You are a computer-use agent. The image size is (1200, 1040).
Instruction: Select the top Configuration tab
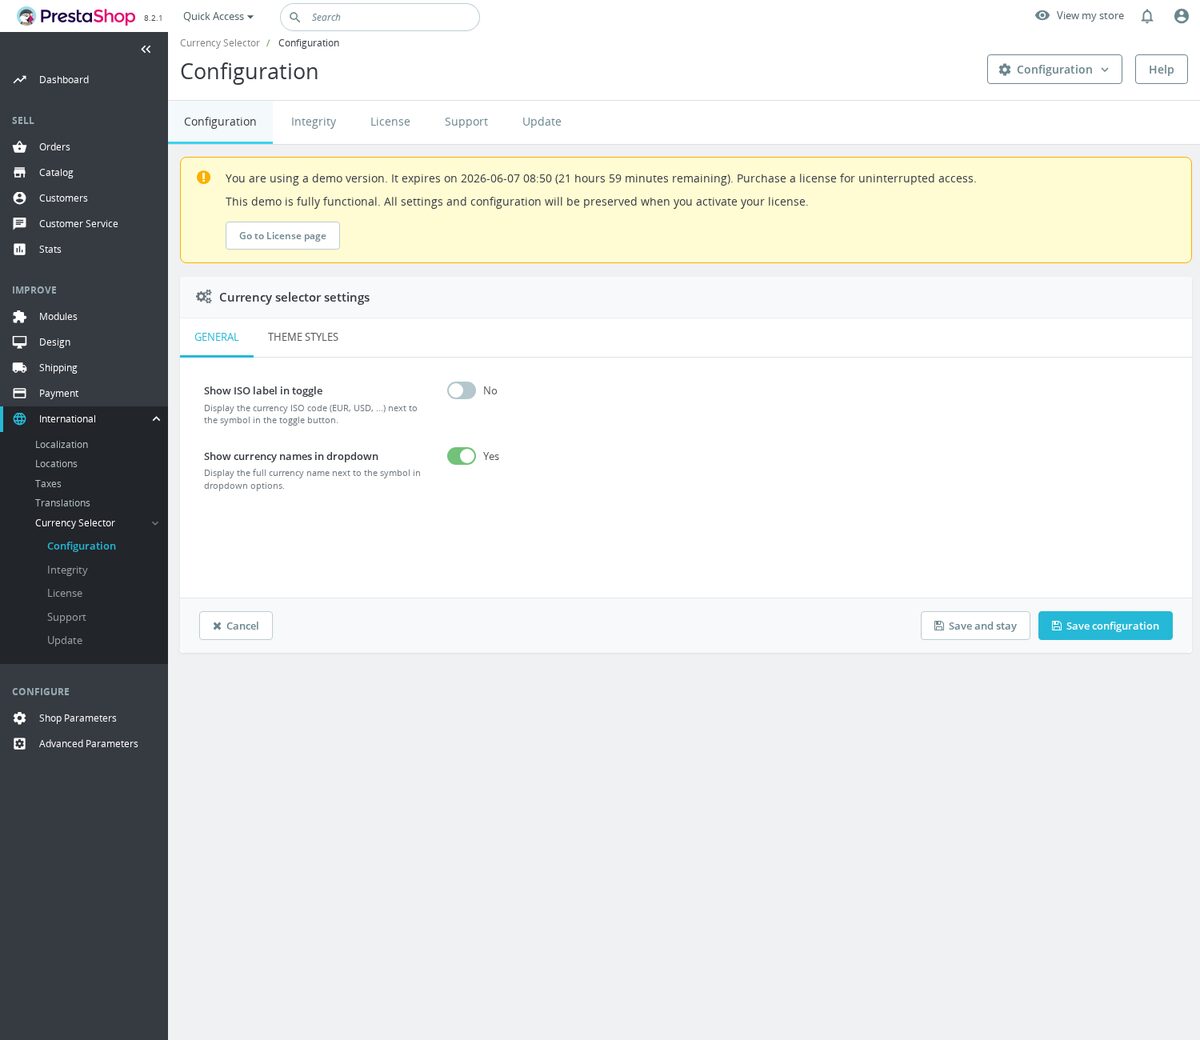point(220,122)
